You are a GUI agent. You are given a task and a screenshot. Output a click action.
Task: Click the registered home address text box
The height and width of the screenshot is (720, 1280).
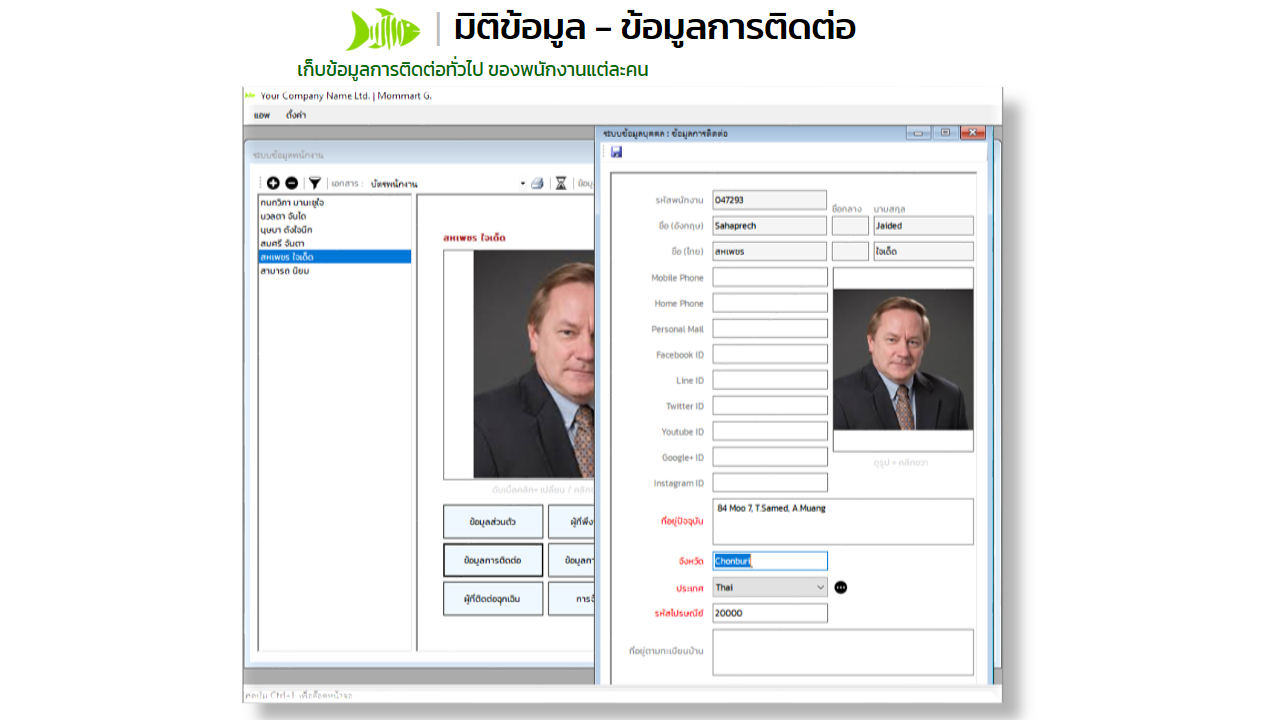(843, 652)
